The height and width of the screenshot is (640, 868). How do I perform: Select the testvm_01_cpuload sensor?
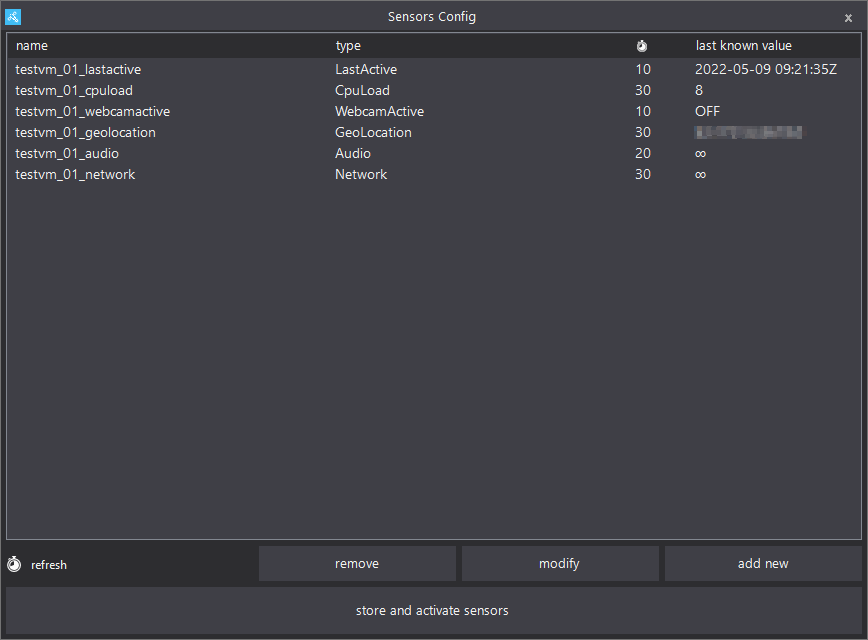(74, 91)
